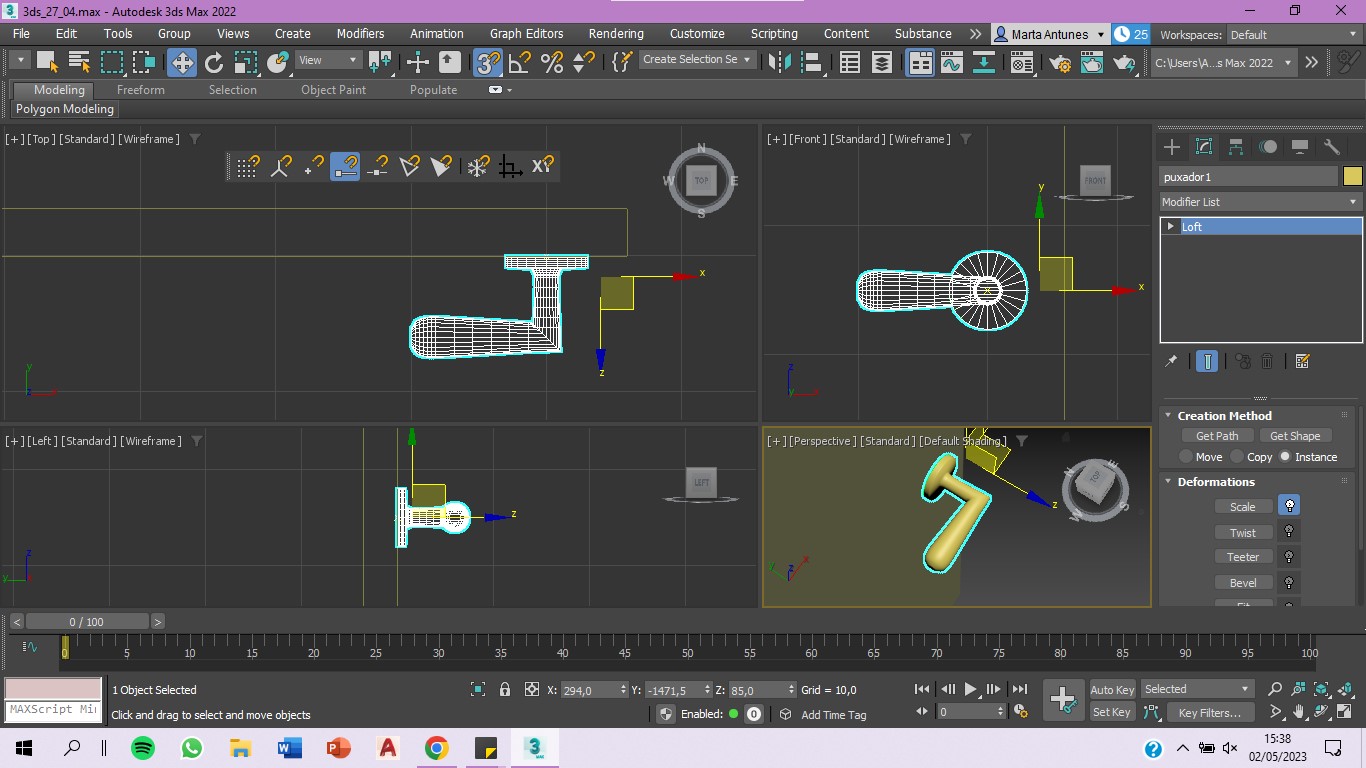
Task: Activate the Select and Rotate tool
Action: pos(214,62)
